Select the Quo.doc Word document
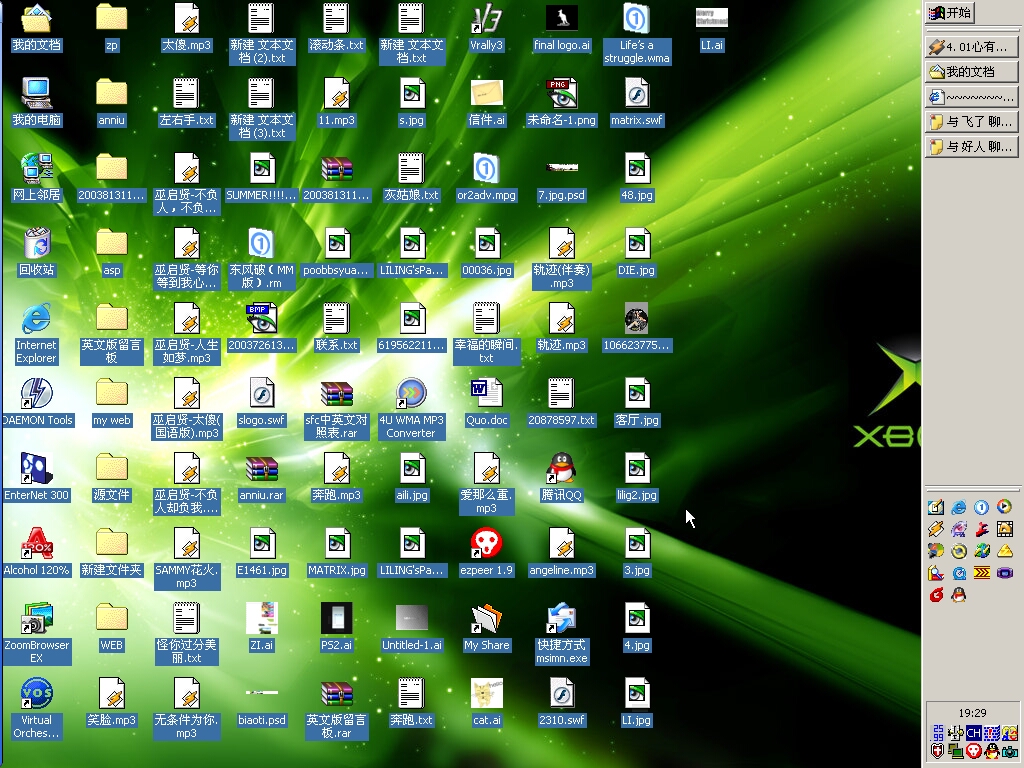Viewport: 1024px width, 768px height. pyautogui.click(x=487, y=402)
